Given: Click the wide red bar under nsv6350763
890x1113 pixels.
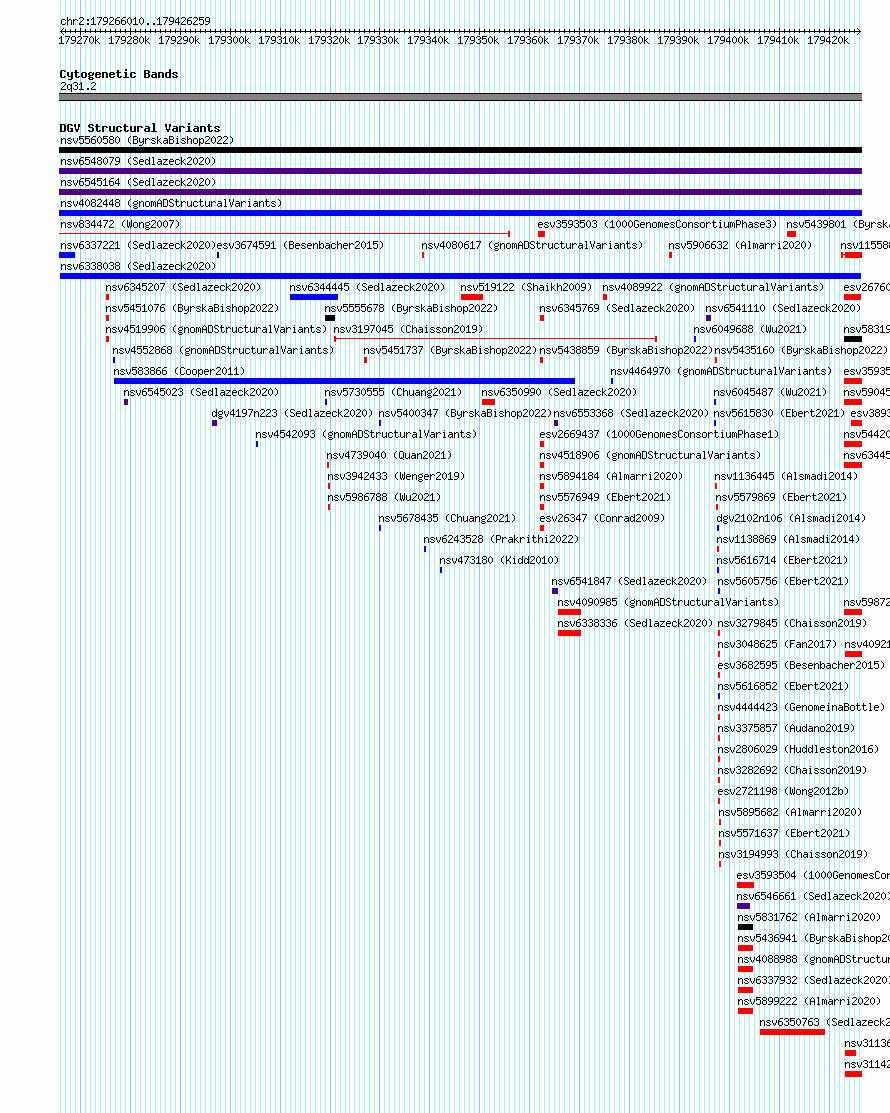Looking at the screenshot, I should [792, 1032].
